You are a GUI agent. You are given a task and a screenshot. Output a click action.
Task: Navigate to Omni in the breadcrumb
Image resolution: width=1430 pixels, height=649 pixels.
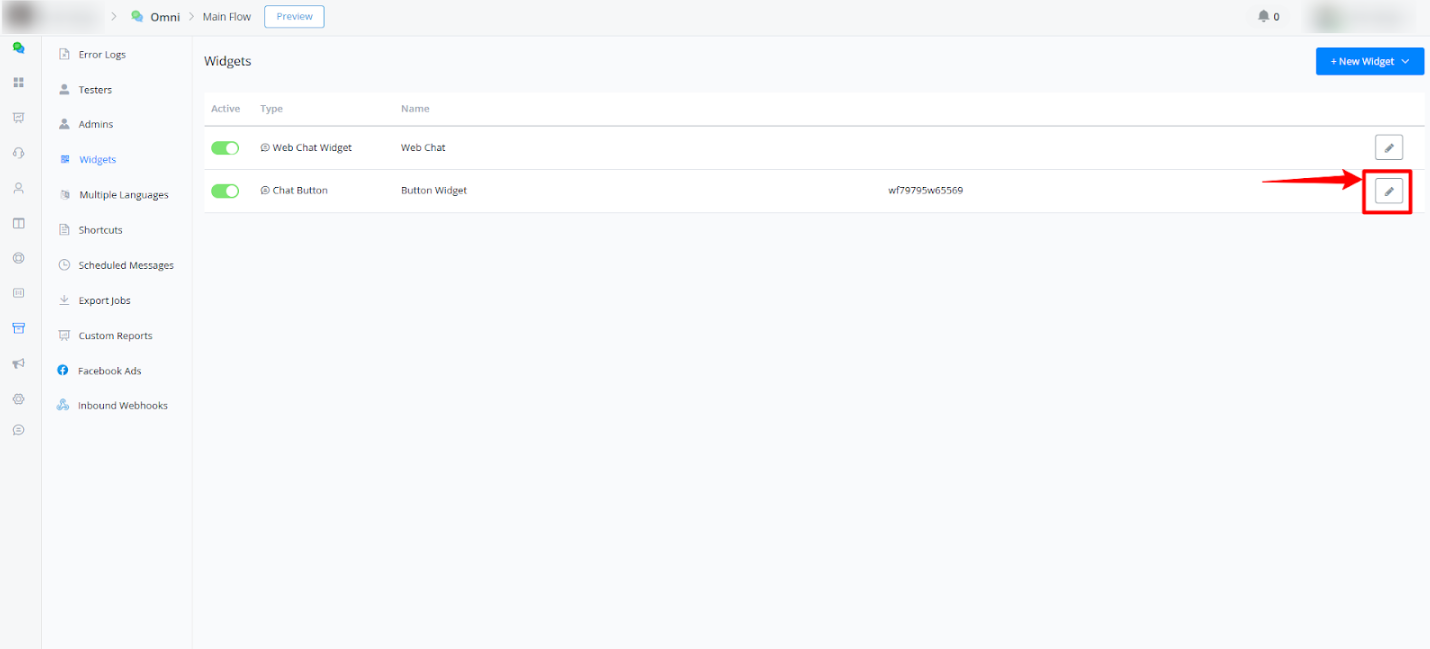pyautogui.click(x=164, y=17)
